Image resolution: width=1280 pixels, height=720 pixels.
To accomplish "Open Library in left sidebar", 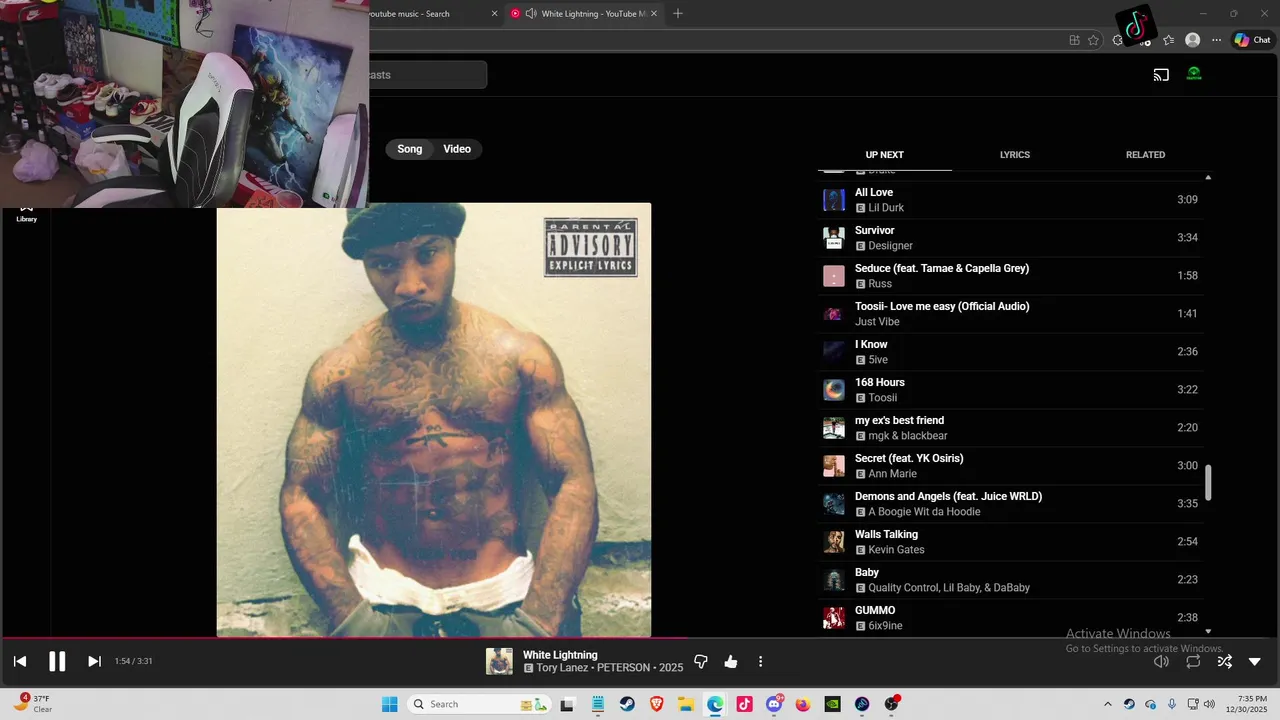I will click(x=27, y=214).
